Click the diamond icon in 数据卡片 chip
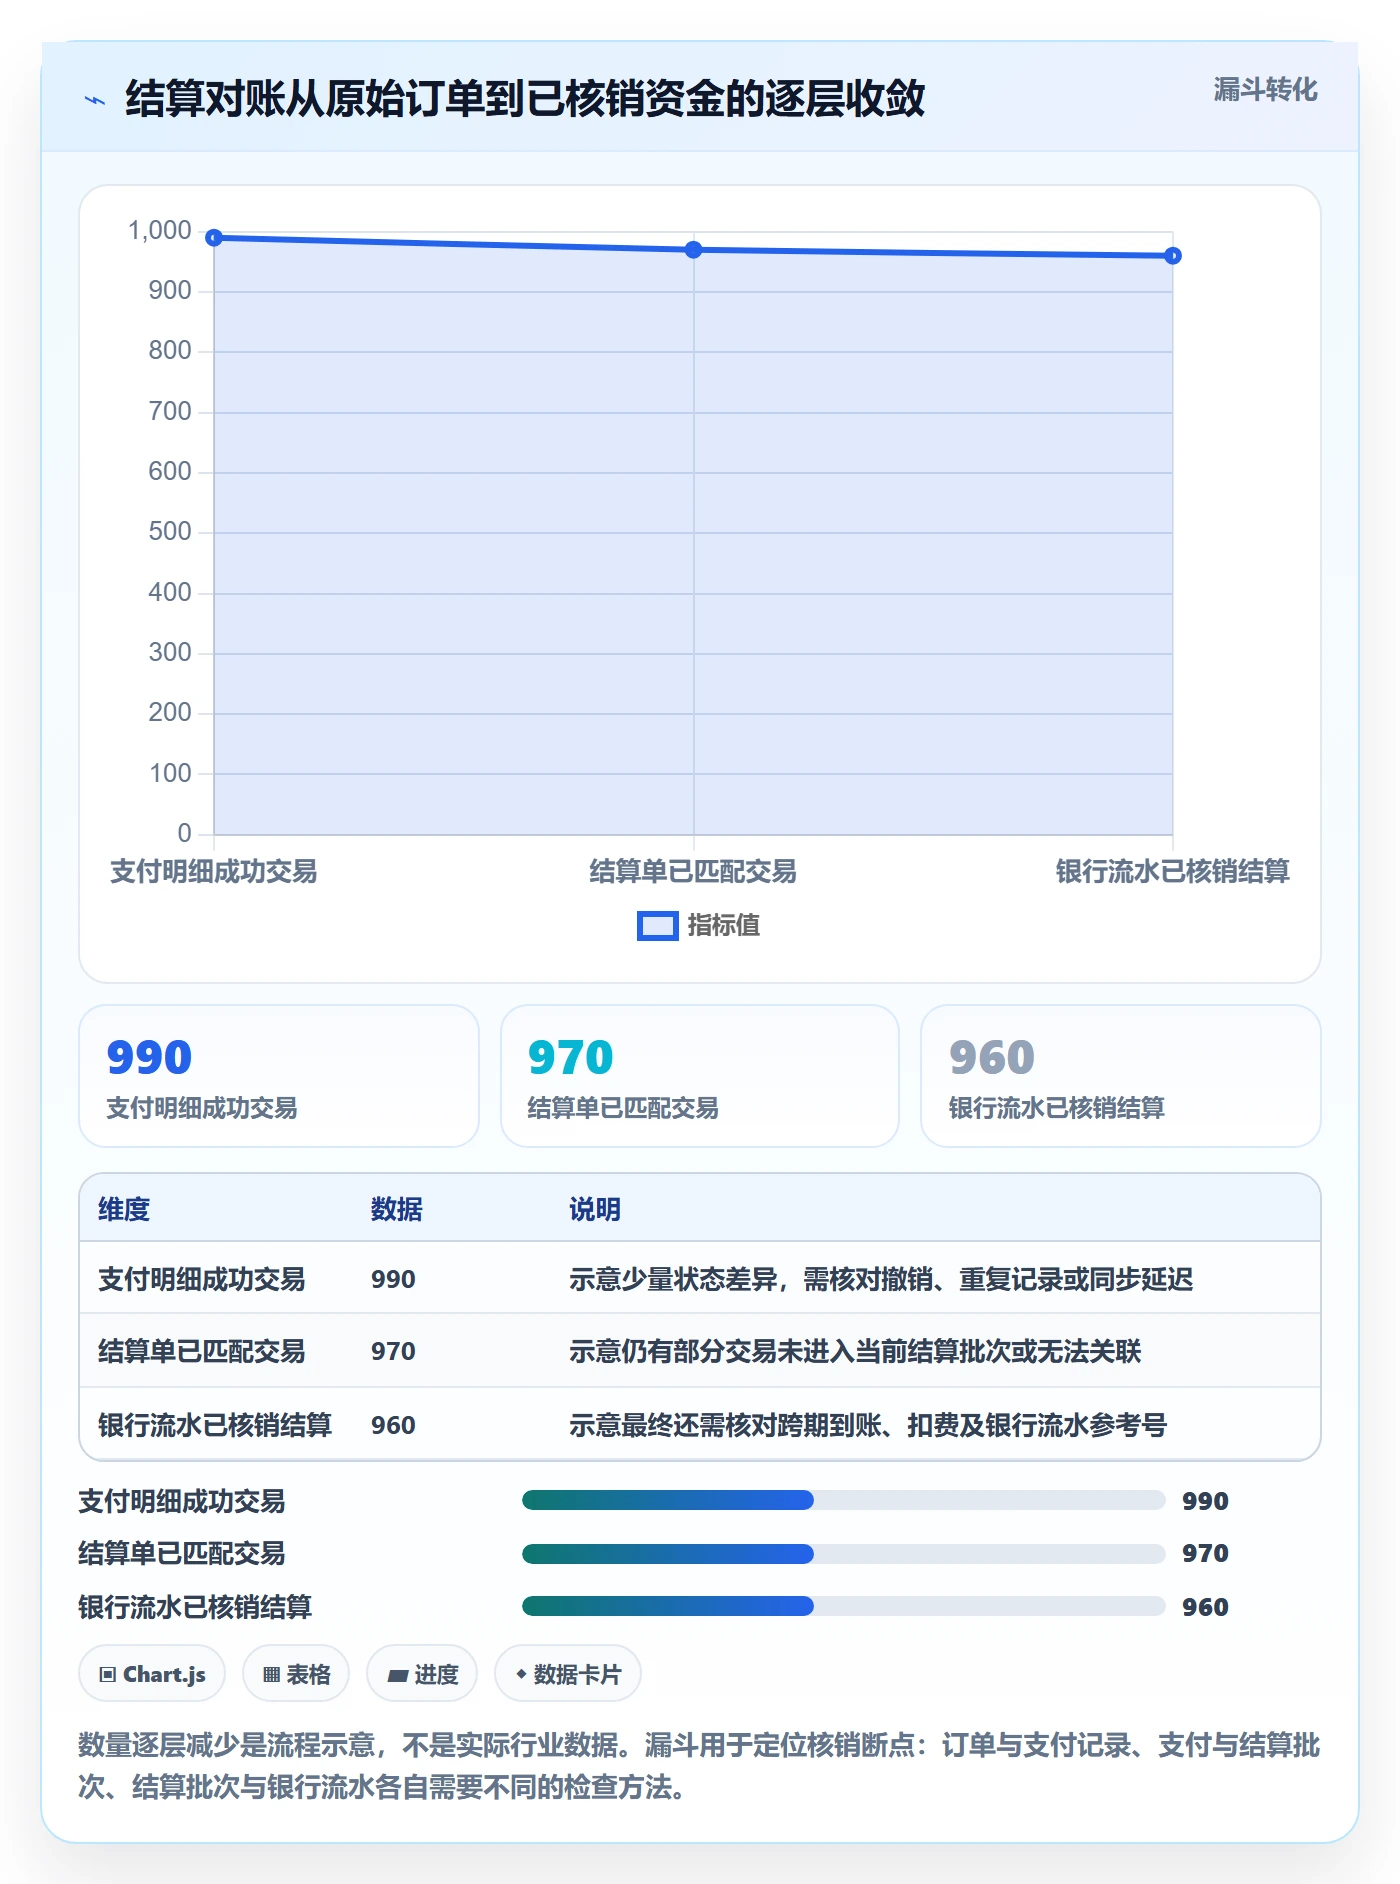 (x=521, y=1674)
